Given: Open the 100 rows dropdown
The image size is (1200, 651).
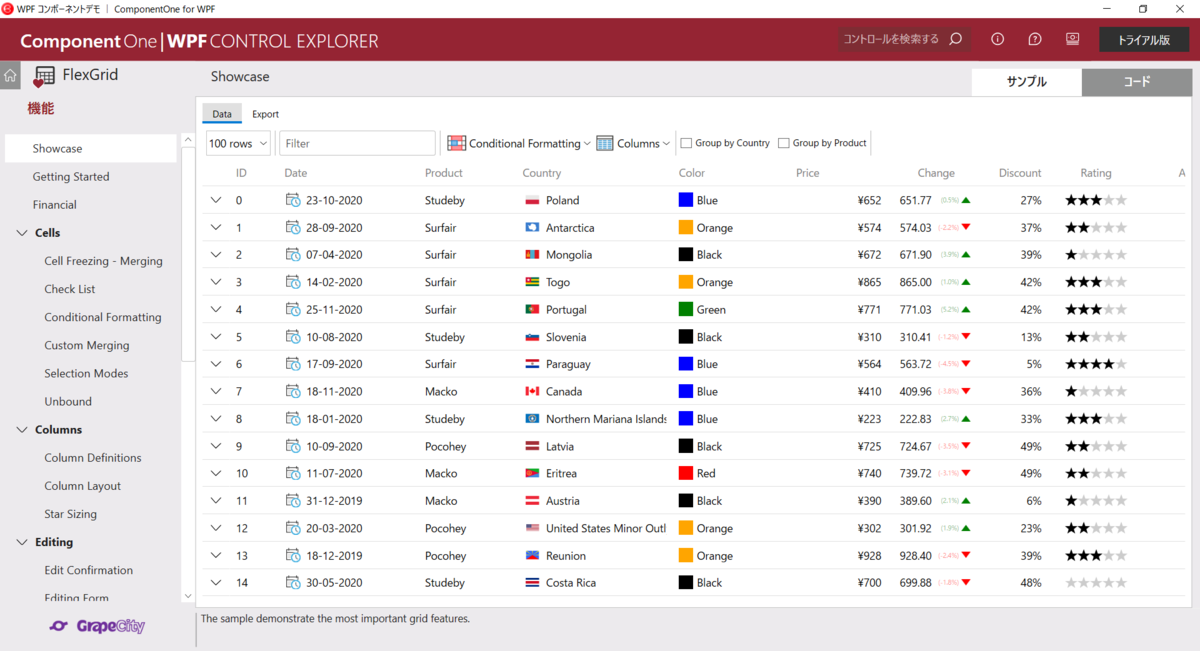Looking at the screenshot, I should pyautogui.click(x=239, y=143).
